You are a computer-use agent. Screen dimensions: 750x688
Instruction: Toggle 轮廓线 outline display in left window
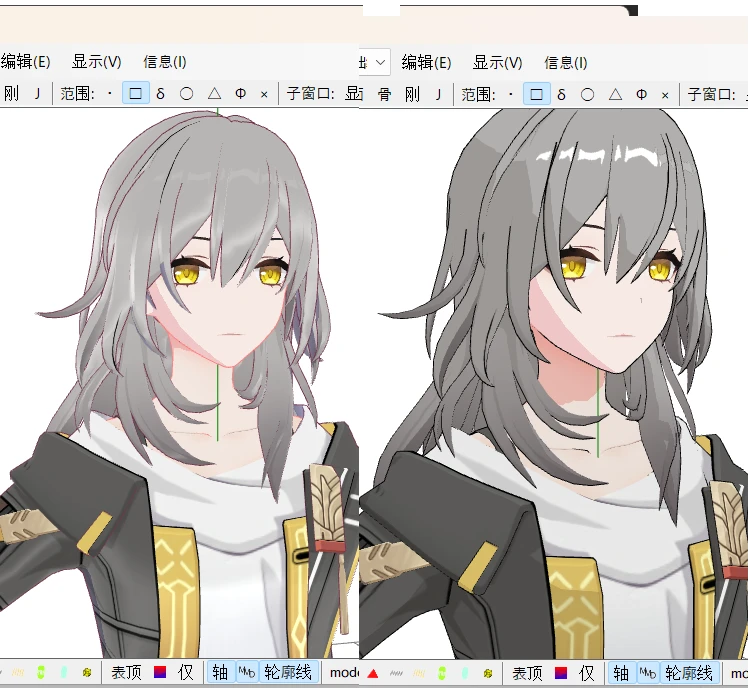(288, 672)
